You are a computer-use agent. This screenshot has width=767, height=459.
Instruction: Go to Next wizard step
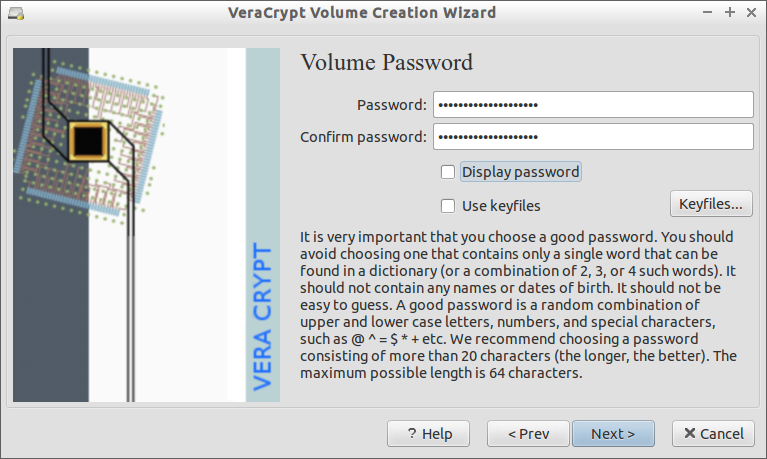point(613,434)
